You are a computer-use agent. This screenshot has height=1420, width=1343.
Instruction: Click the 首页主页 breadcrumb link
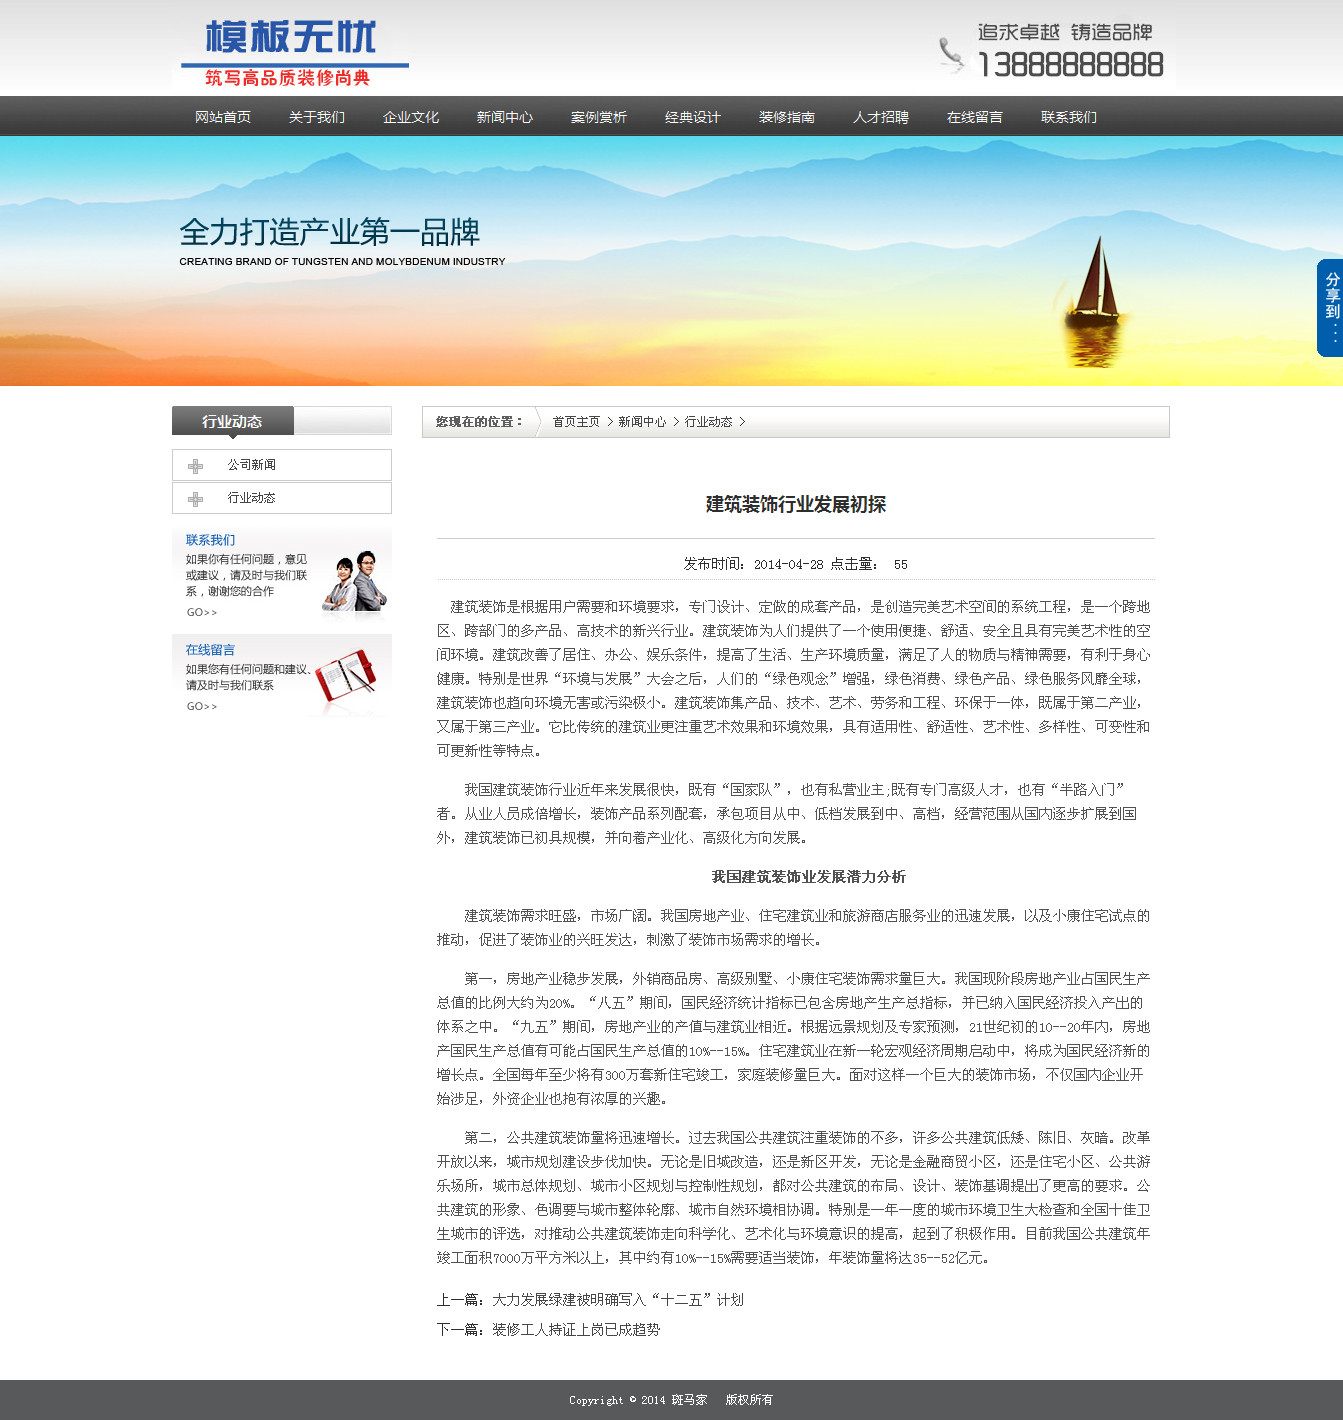pyautogui.click(x=576, y=422)
